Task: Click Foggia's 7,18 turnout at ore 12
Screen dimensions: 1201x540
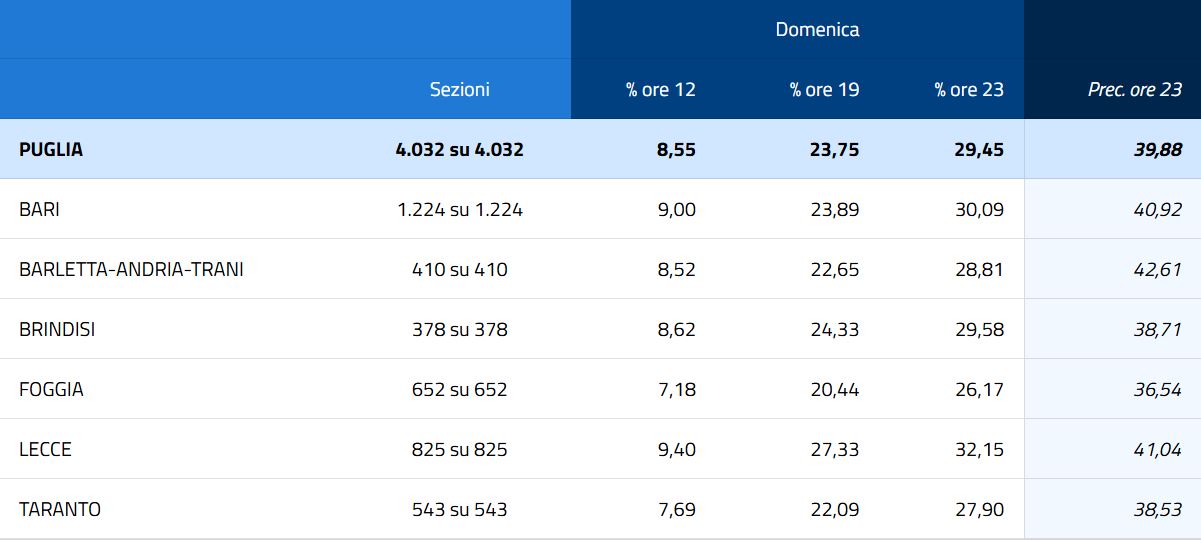Action: coord(676,389)
